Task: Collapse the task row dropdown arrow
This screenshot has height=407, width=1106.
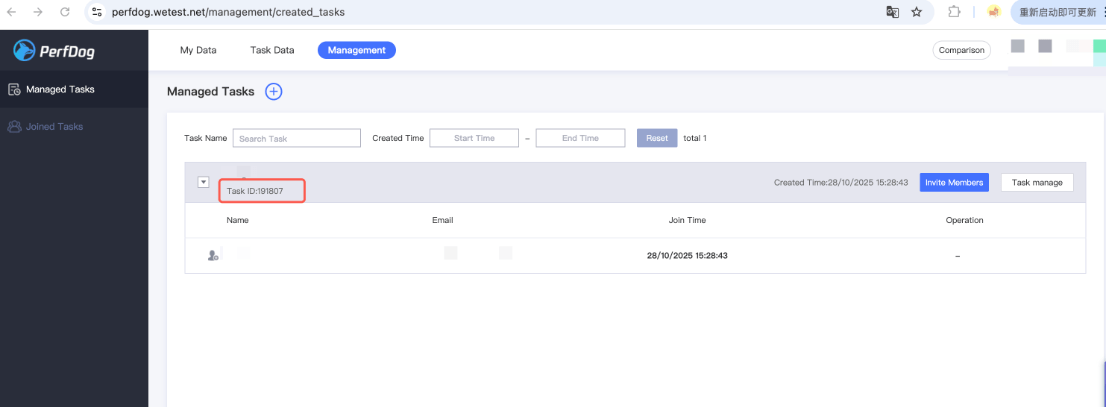Action: click(203, 182)
